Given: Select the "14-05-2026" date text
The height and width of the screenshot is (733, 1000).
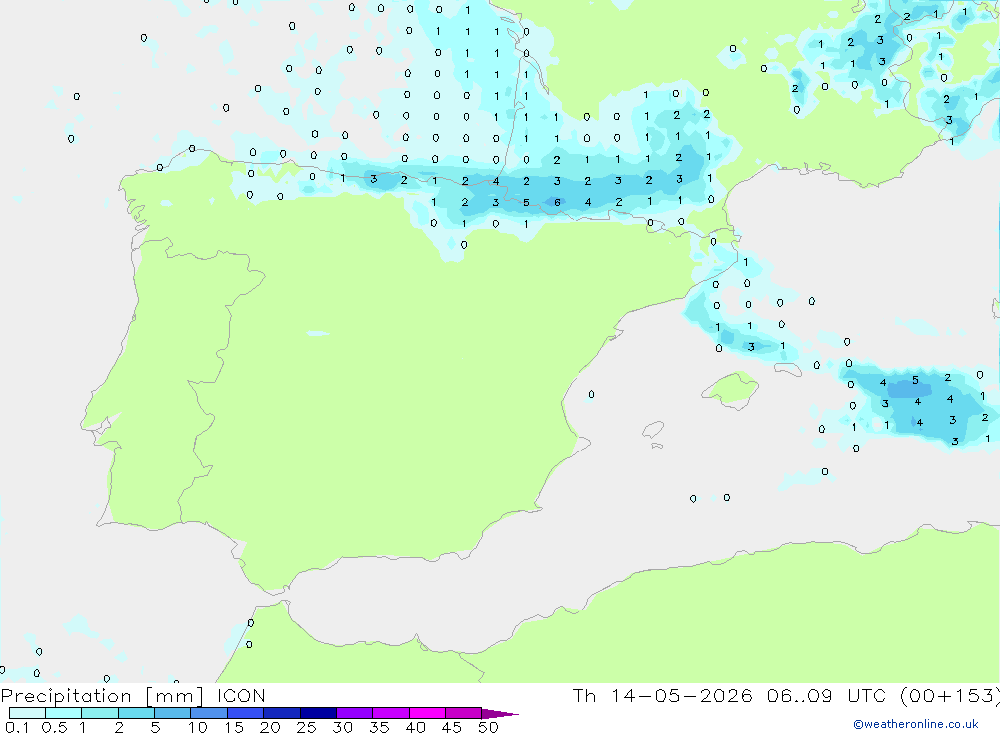Looking at the screenshot, I should (x=682, y=695).
